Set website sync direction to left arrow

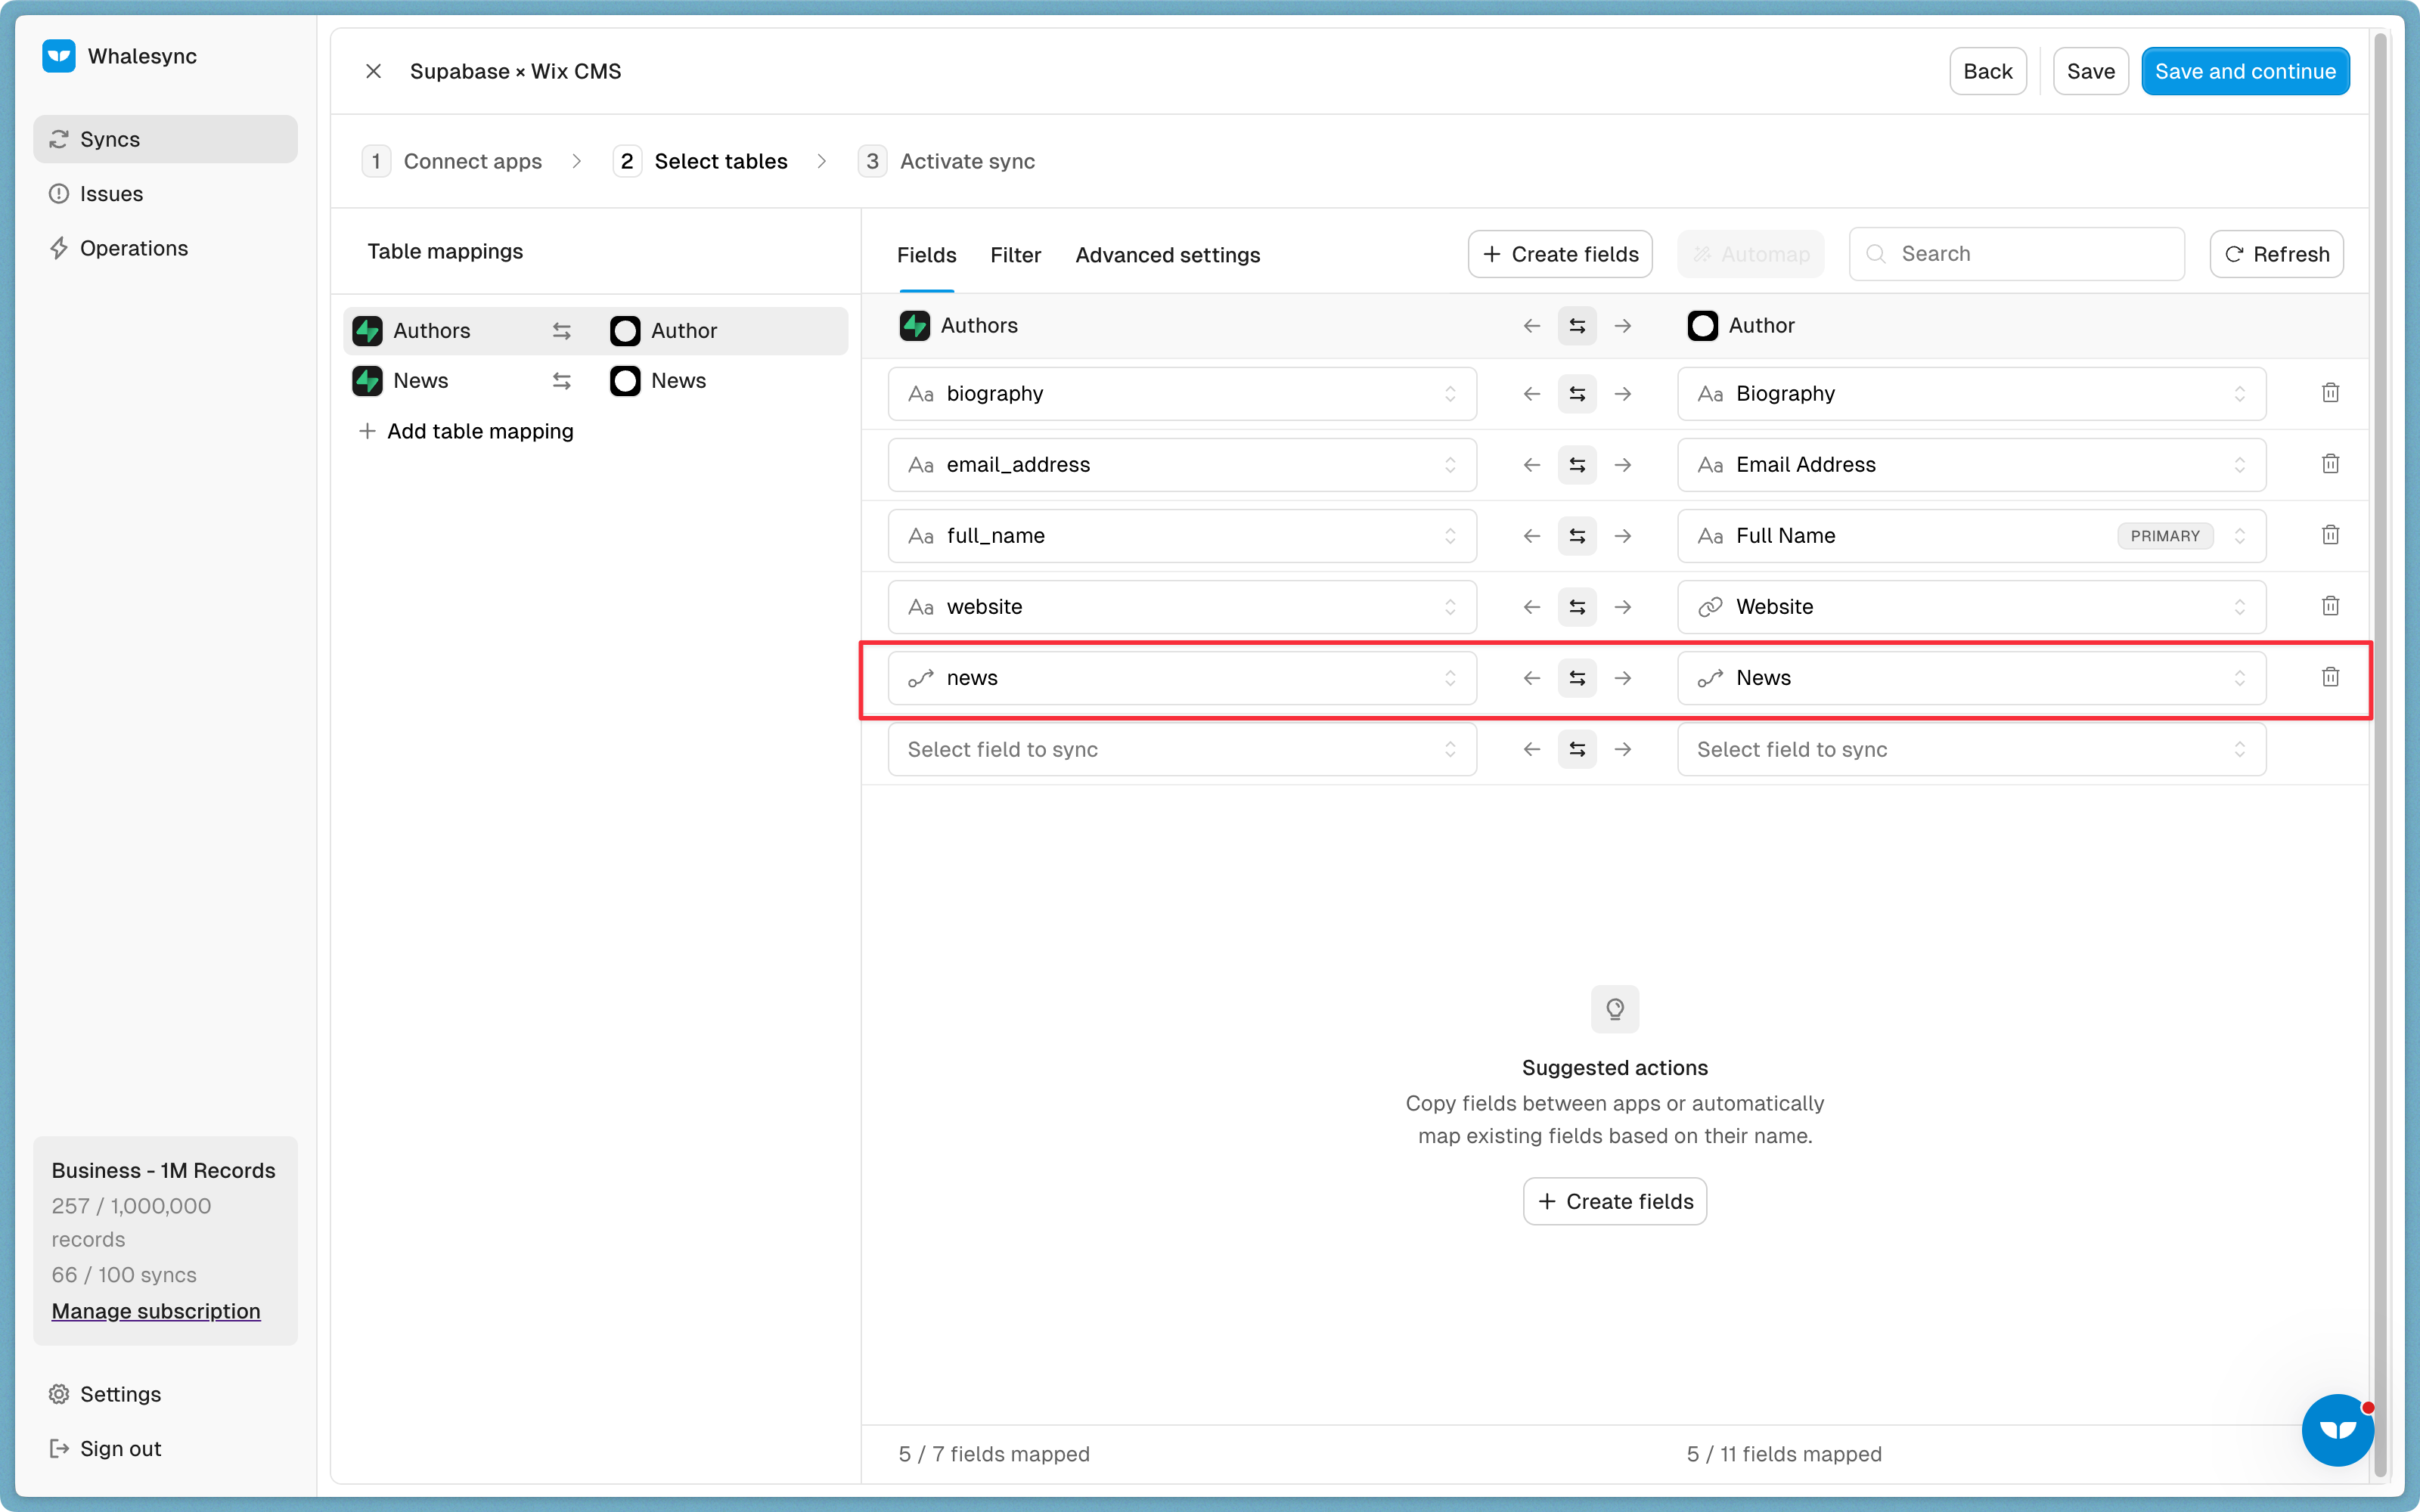[1531, 607]
